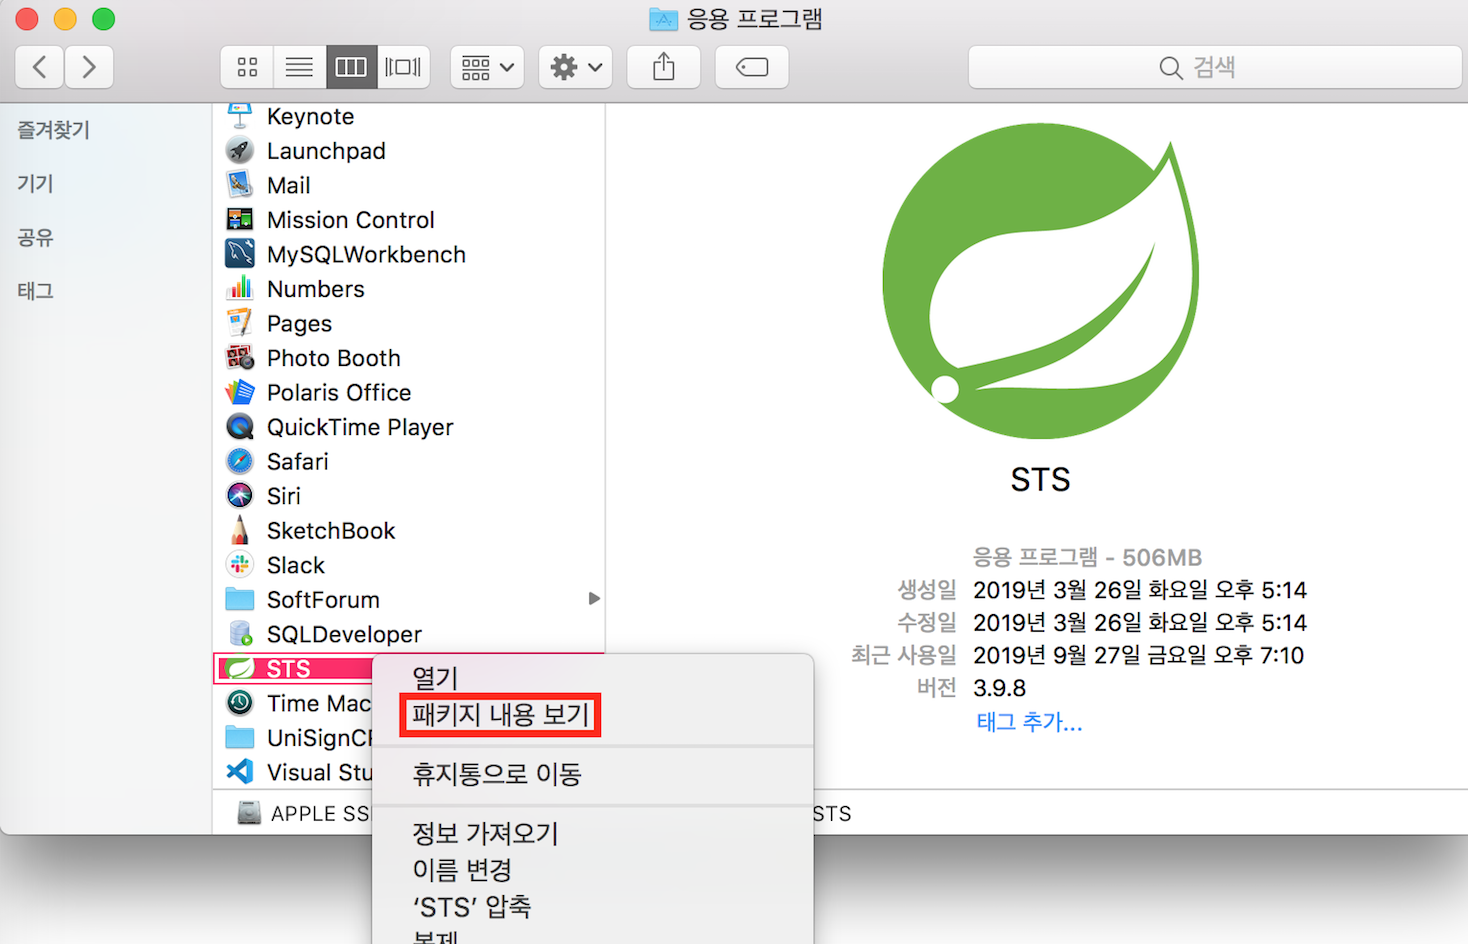The image size is (1468, 944).
Task: Select 공유 sidebar heading
Action: (x=35, y=238)
